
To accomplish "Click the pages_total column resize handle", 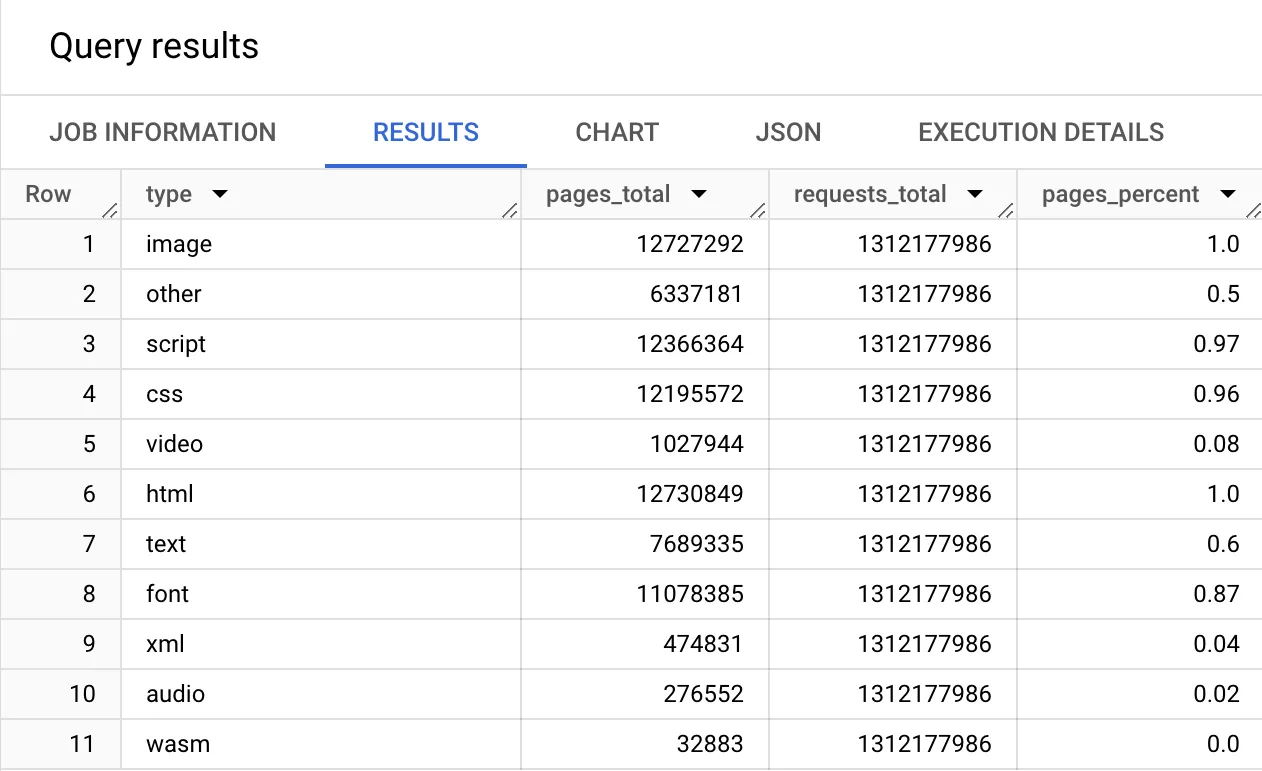I will click(758, 210).
